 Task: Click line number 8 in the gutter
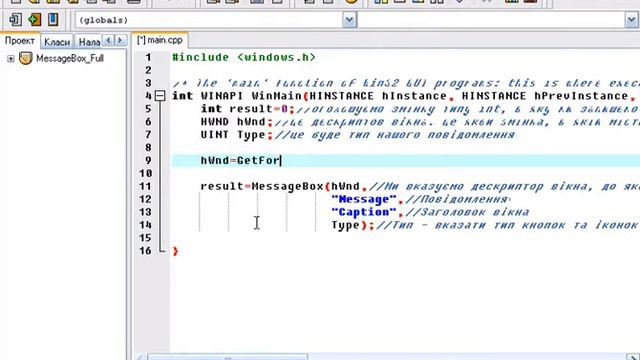[148, 147]
